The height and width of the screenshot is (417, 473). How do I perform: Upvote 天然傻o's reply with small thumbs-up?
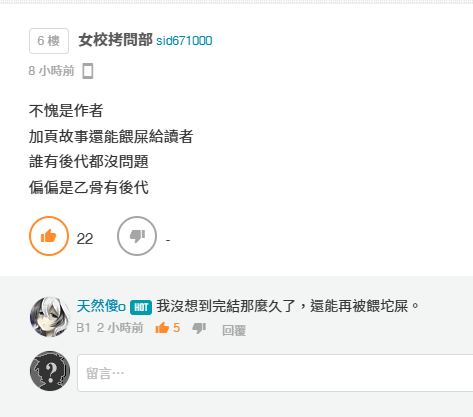coord(162,328)
